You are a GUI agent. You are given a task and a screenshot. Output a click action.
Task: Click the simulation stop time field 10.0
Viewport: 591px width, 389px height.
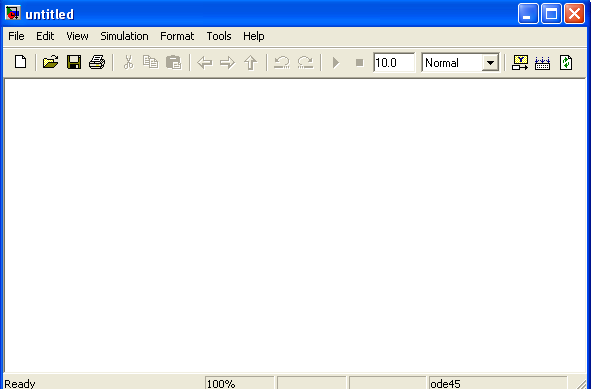pos(394,63)
